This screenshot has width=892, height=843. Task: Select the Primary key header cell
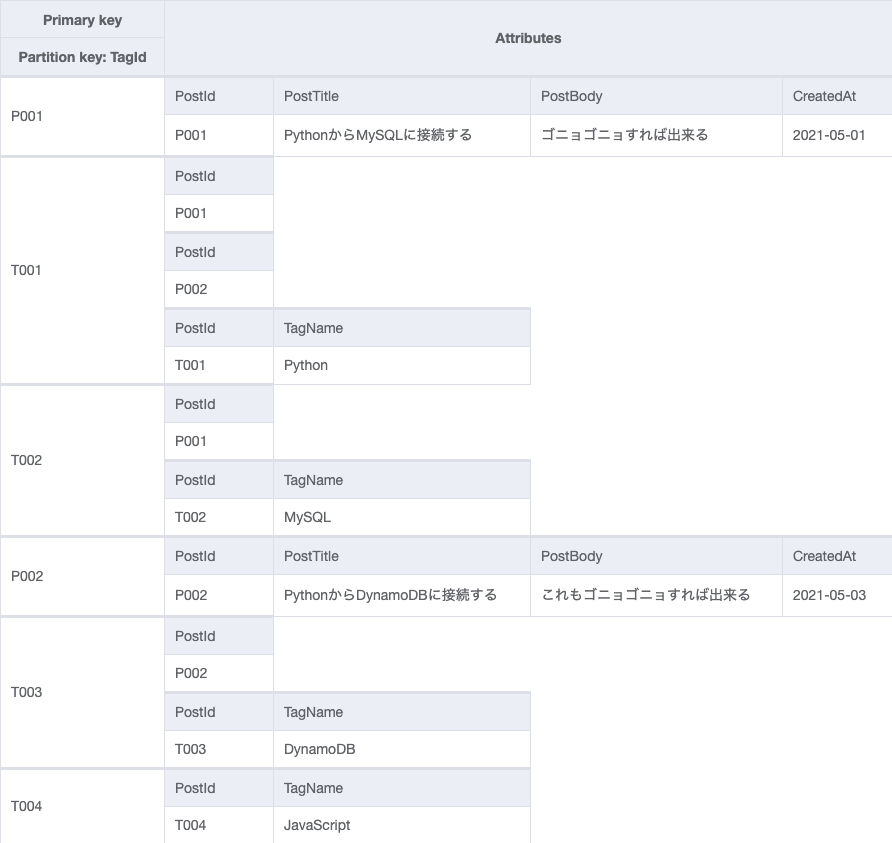(x=80, y=19)
